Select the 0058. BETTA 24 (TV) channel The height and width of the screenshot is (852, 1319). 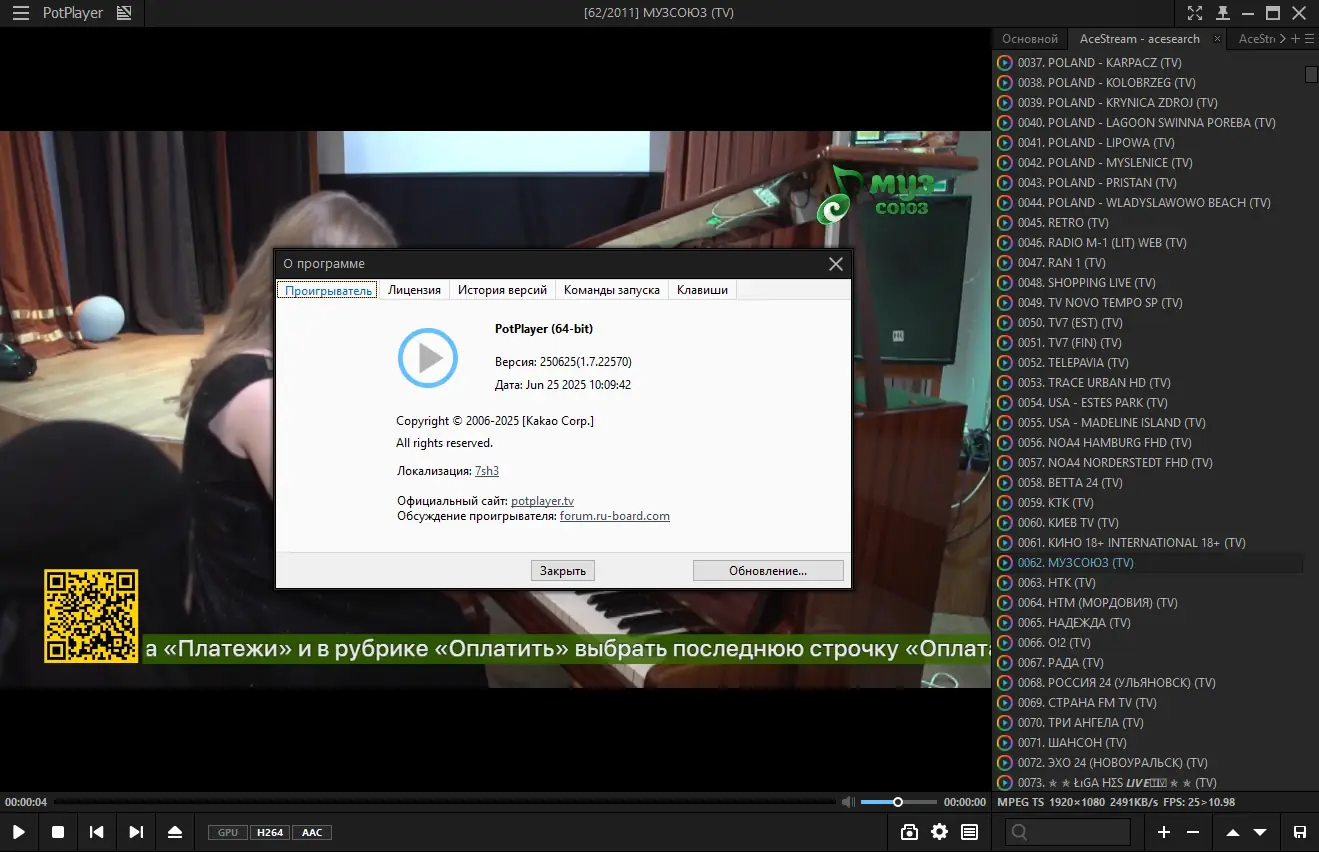[1149, 483]
